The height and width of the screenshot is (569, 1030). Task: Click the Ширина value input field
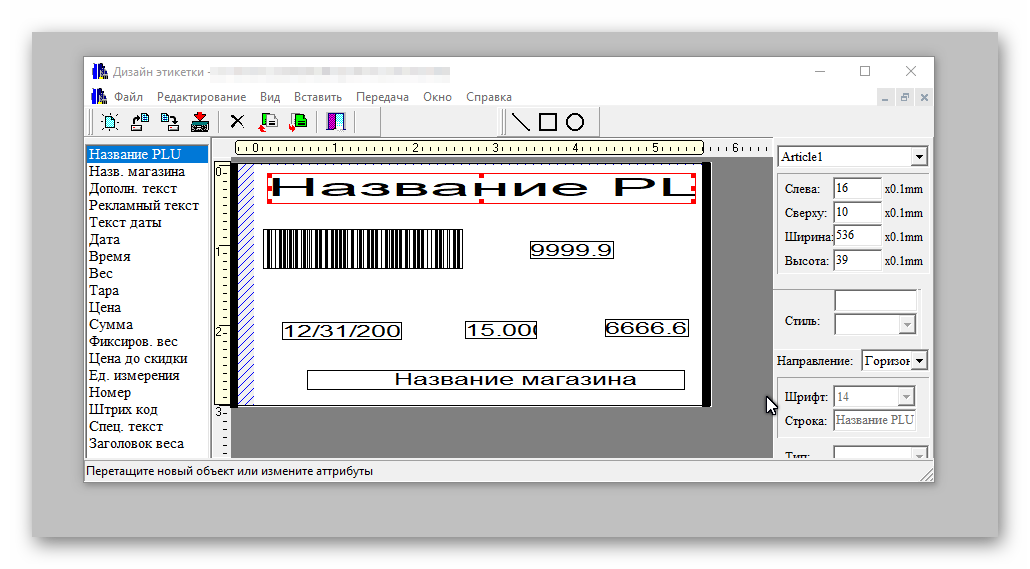click(856, 236)
